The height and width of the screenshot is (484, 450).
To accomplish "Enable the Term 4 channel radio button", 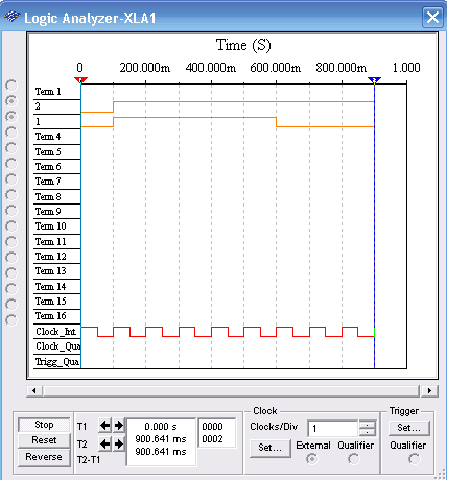I will [11, 132].
